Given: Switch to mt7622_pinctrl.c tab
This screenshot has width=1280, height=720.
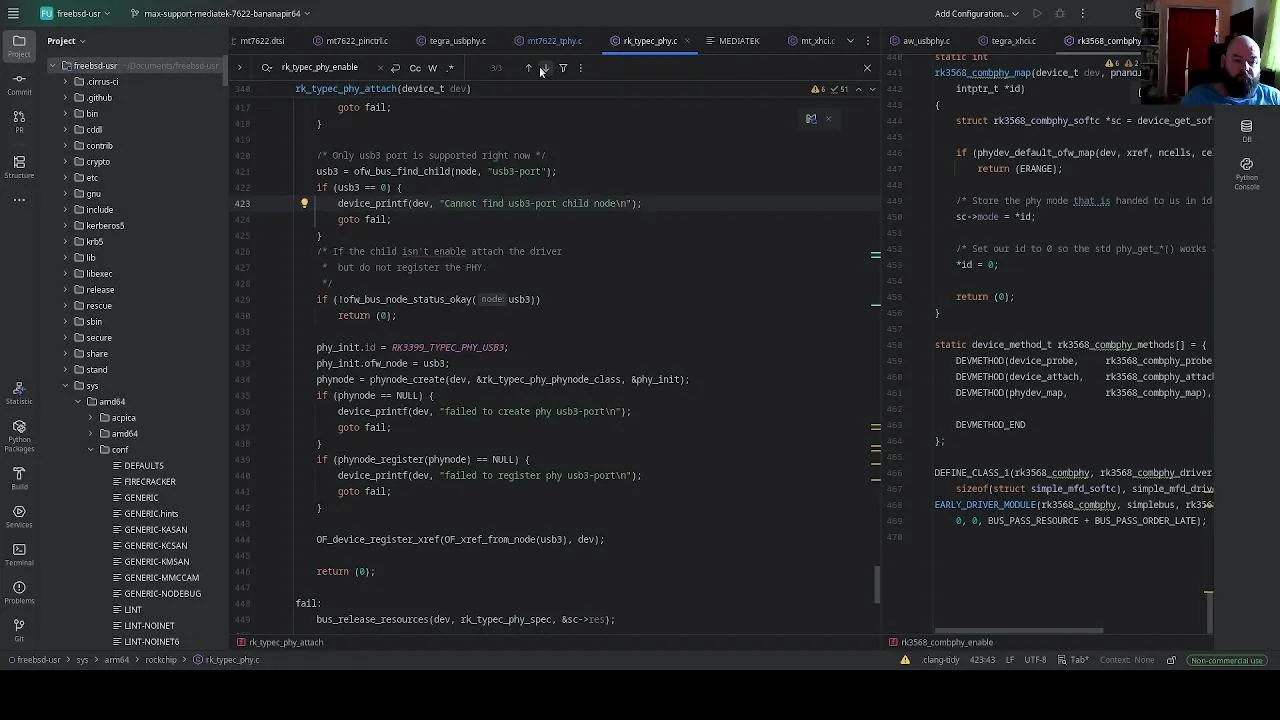Looking at the screenshot, I should pos(350,41).
